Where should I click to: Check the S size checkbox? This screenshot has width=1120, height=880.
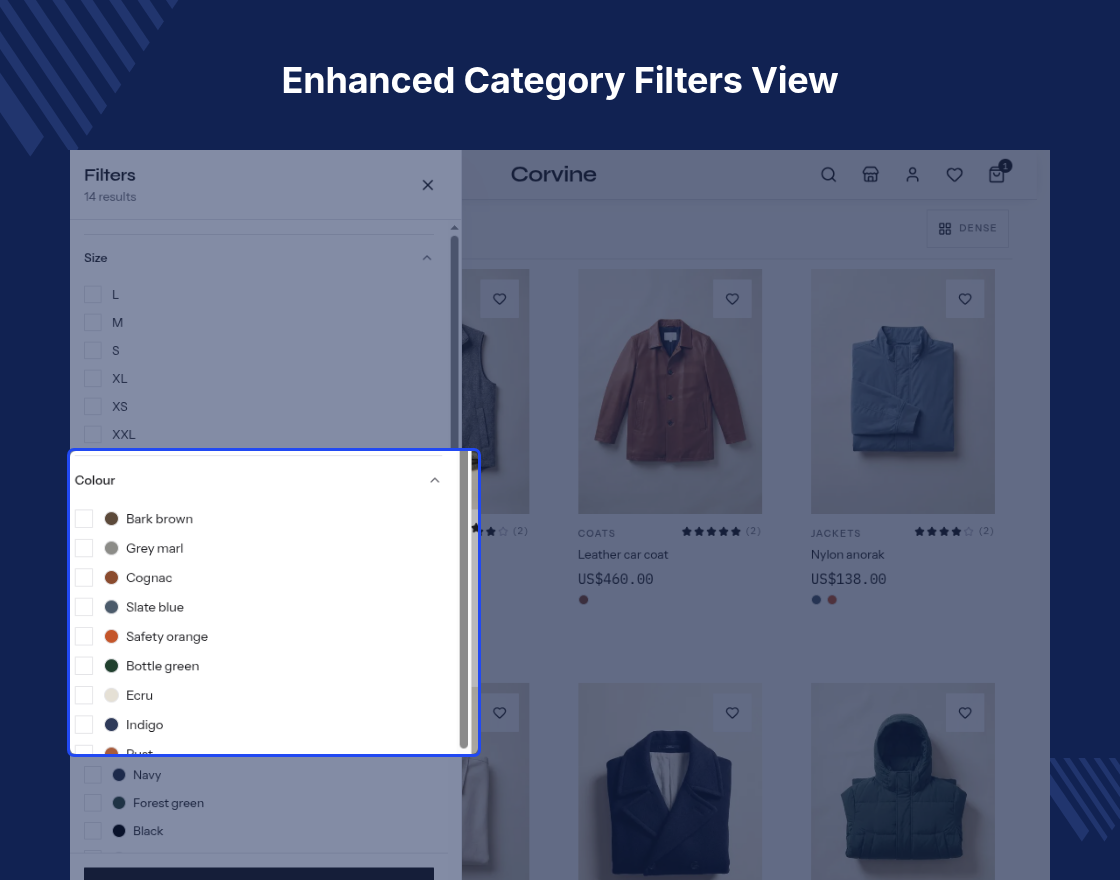pos(93,350)
